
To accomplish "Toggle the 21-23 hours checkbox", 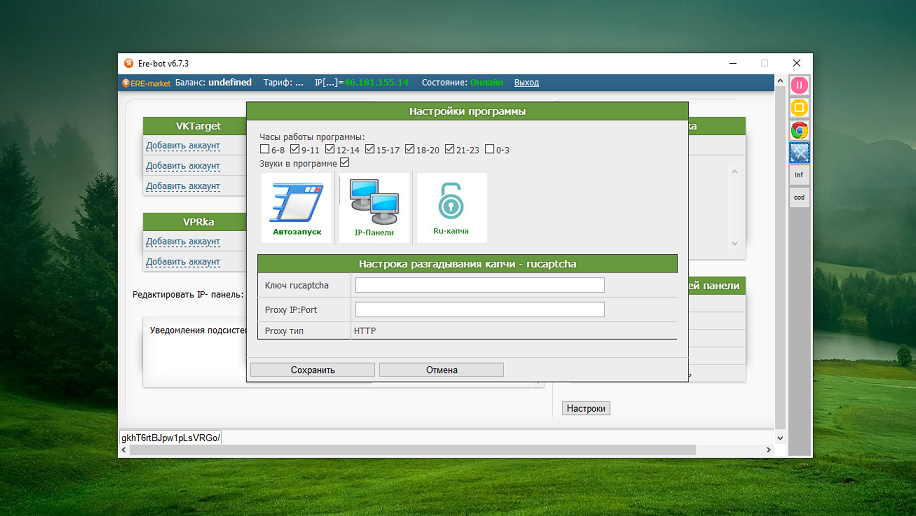I will (x=449, y=149).
